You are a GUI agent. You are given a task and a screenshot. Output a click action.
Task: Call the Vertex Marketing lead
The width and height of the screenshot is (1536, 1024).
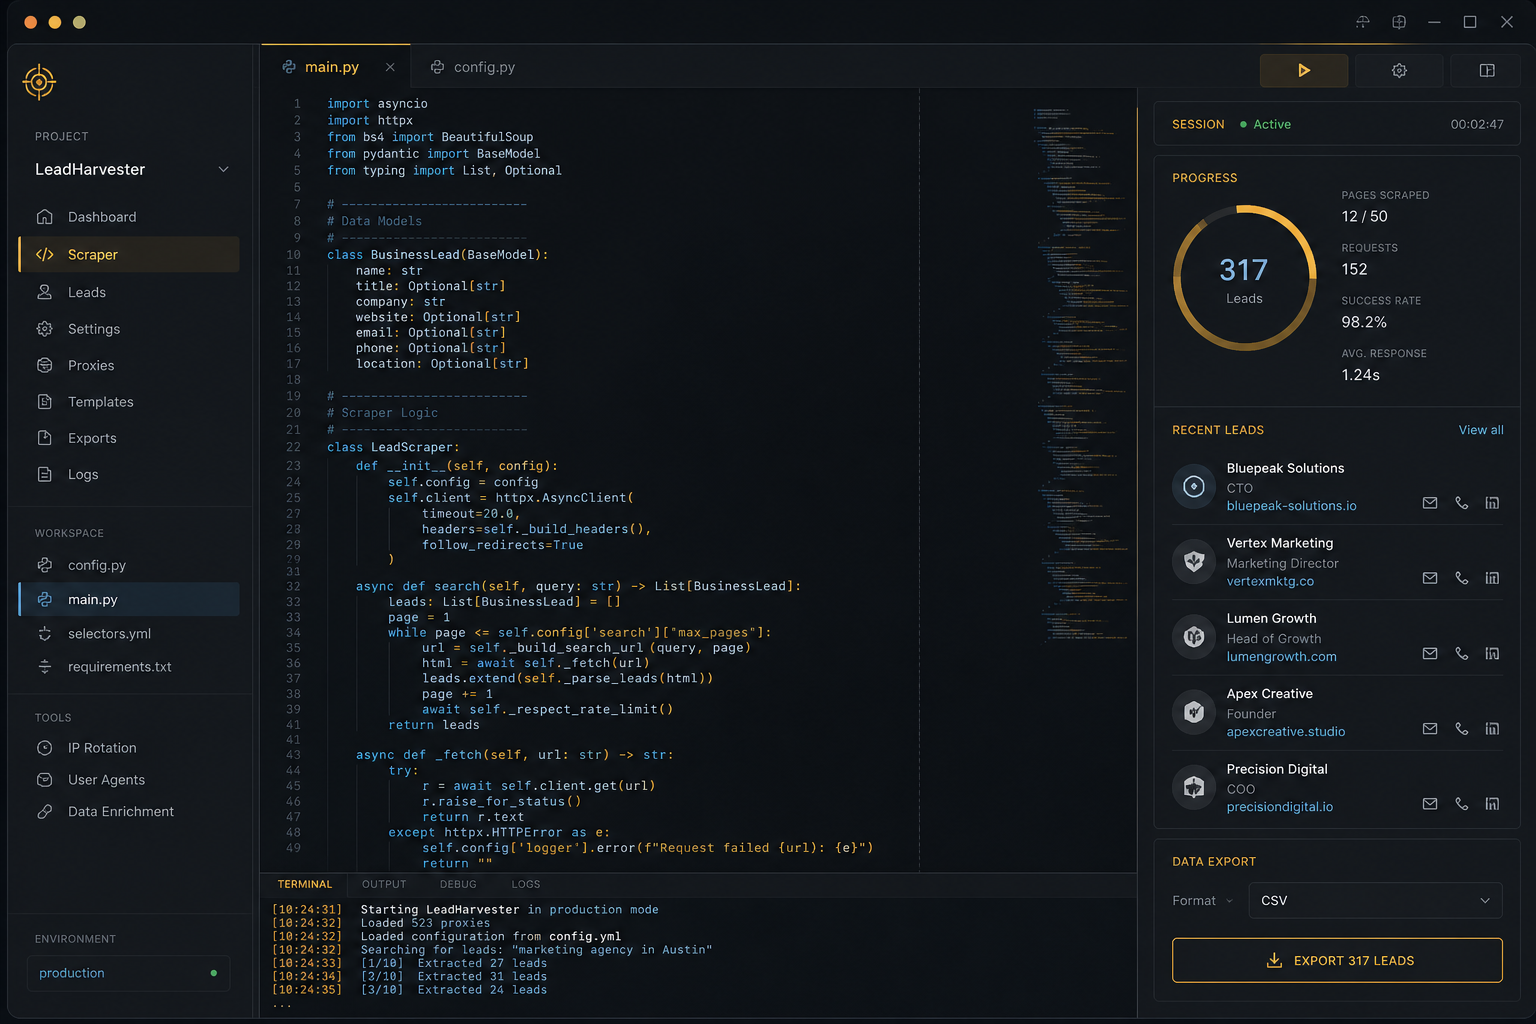[1462, 578]
